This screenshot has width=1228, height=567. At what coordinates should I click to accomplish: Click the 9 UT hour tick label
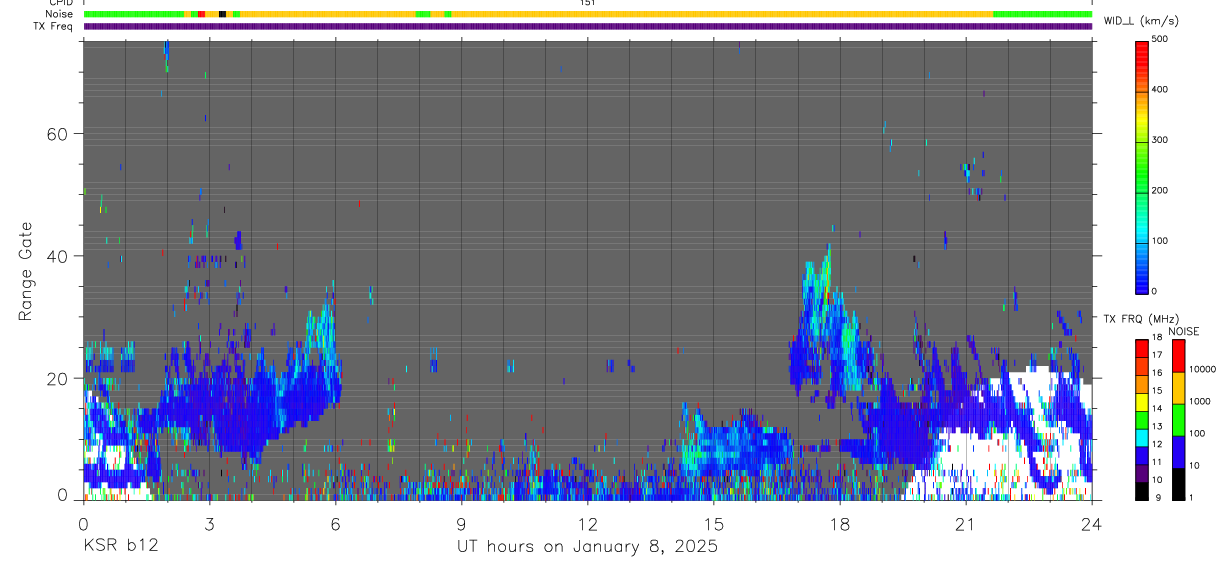461,524
